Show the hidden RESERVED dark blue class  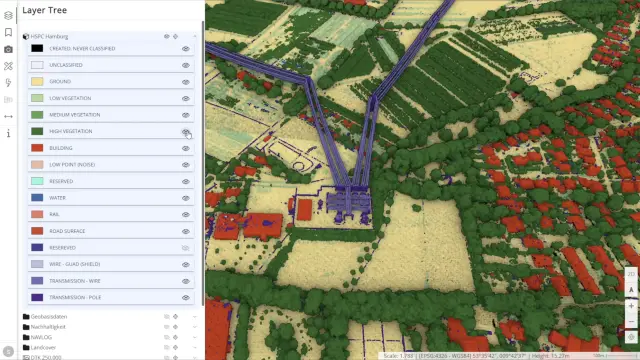pyautogui.click(x=186, y=248)
